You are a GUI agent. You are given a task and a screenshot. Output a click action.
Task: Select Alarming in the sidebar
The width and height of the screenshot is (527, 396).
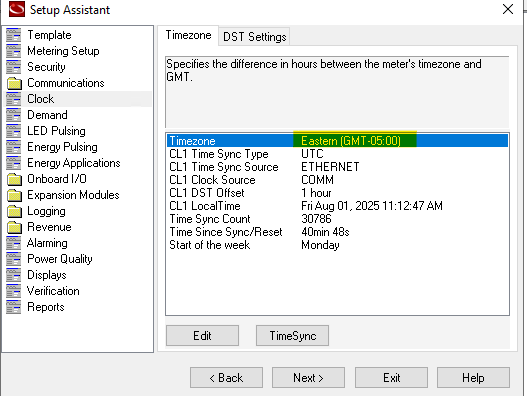(47, 243)
